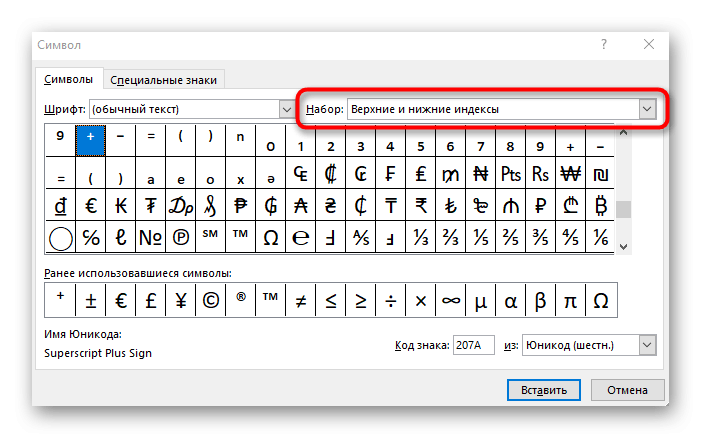This screenshot has width=701, height=438.
Task: Click the symbol grid scrollbar thumb
Action: coord(623,210)
